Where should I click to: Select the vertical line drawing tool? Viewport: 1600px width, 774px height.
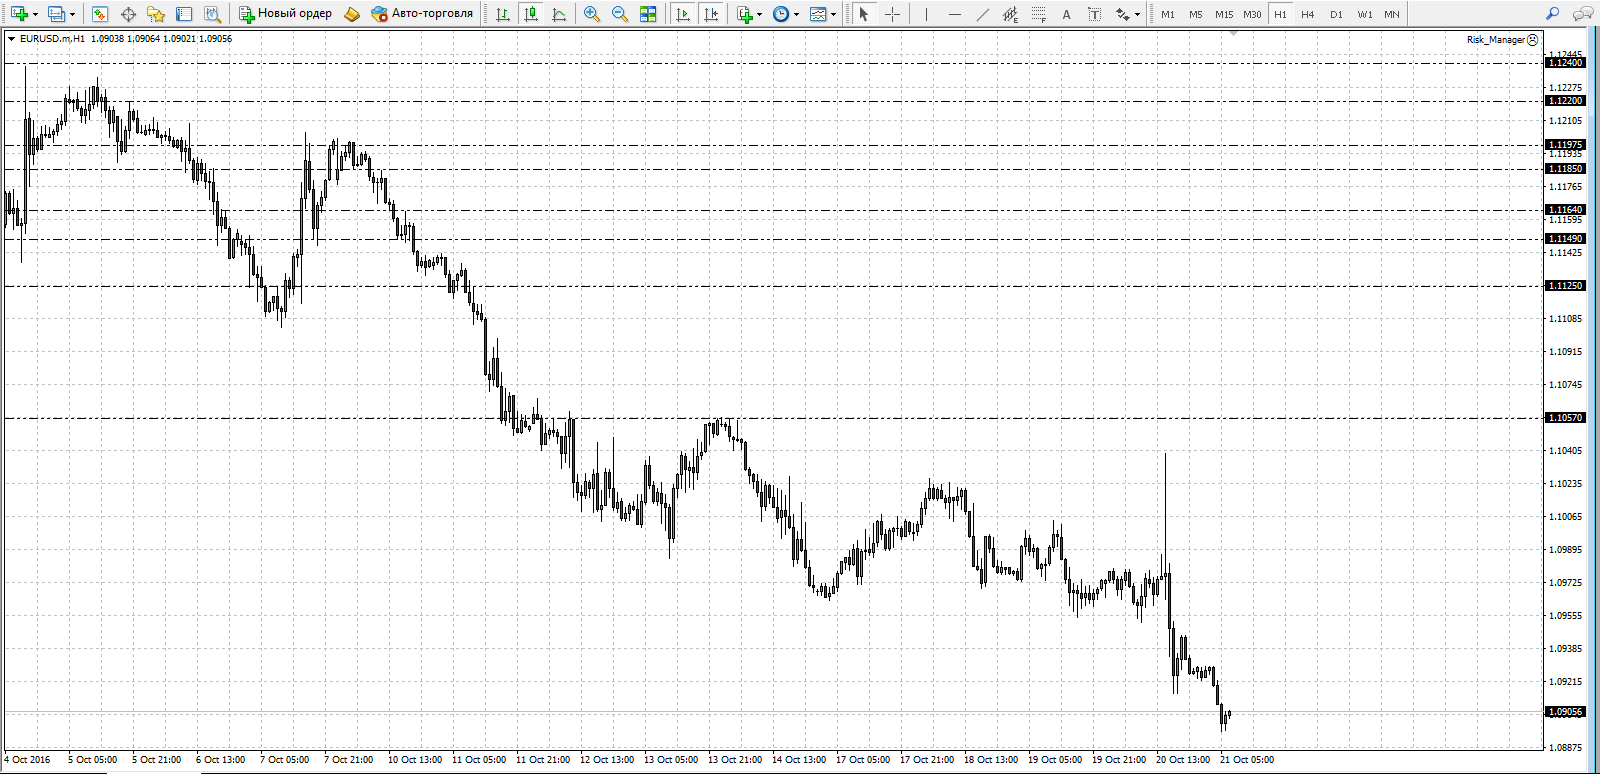pos(926,14)
